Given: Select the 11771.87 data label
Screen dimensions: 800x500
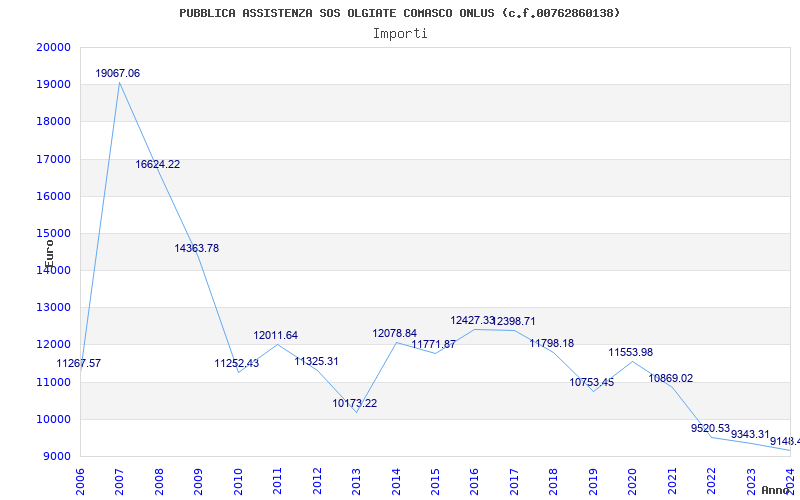Looking at the screenshot, I should coord(434,344).
